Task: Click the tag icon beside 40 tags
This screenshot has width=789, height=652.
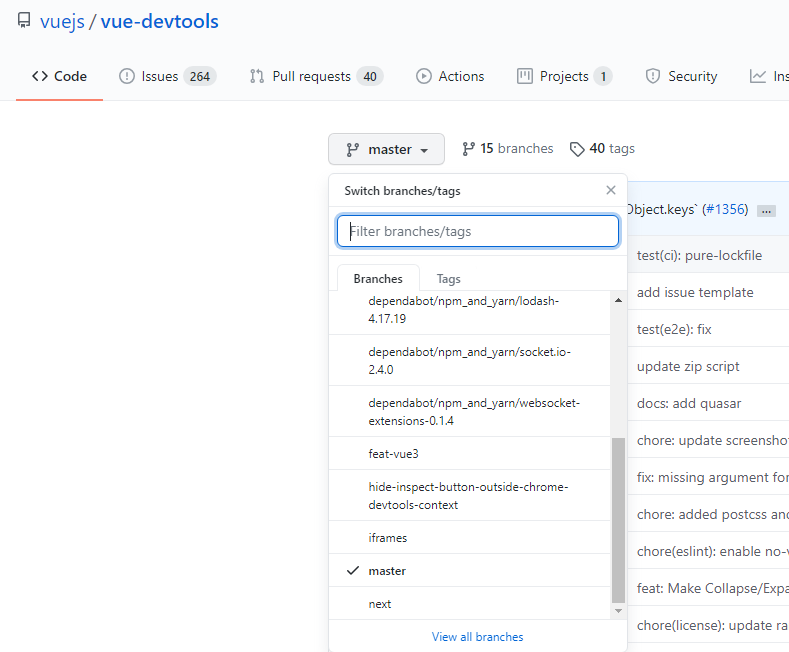Action: [x=577, y=149]
